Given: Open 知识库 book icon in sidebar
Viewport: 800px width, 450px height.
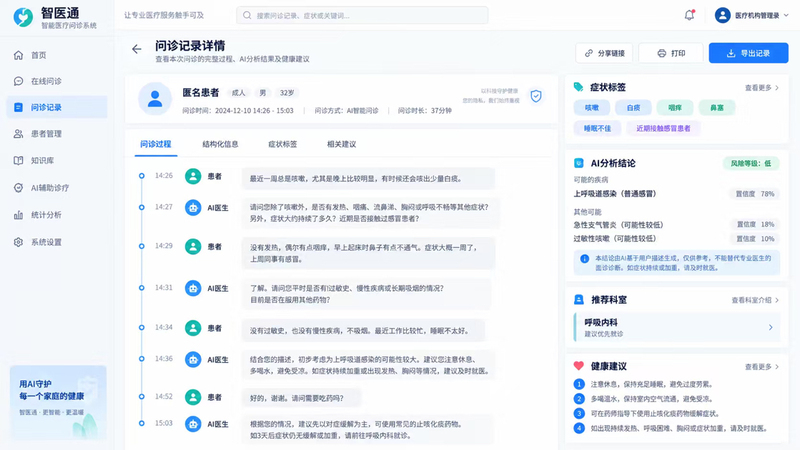Looking at the screenshot, I should pos(18,160).
